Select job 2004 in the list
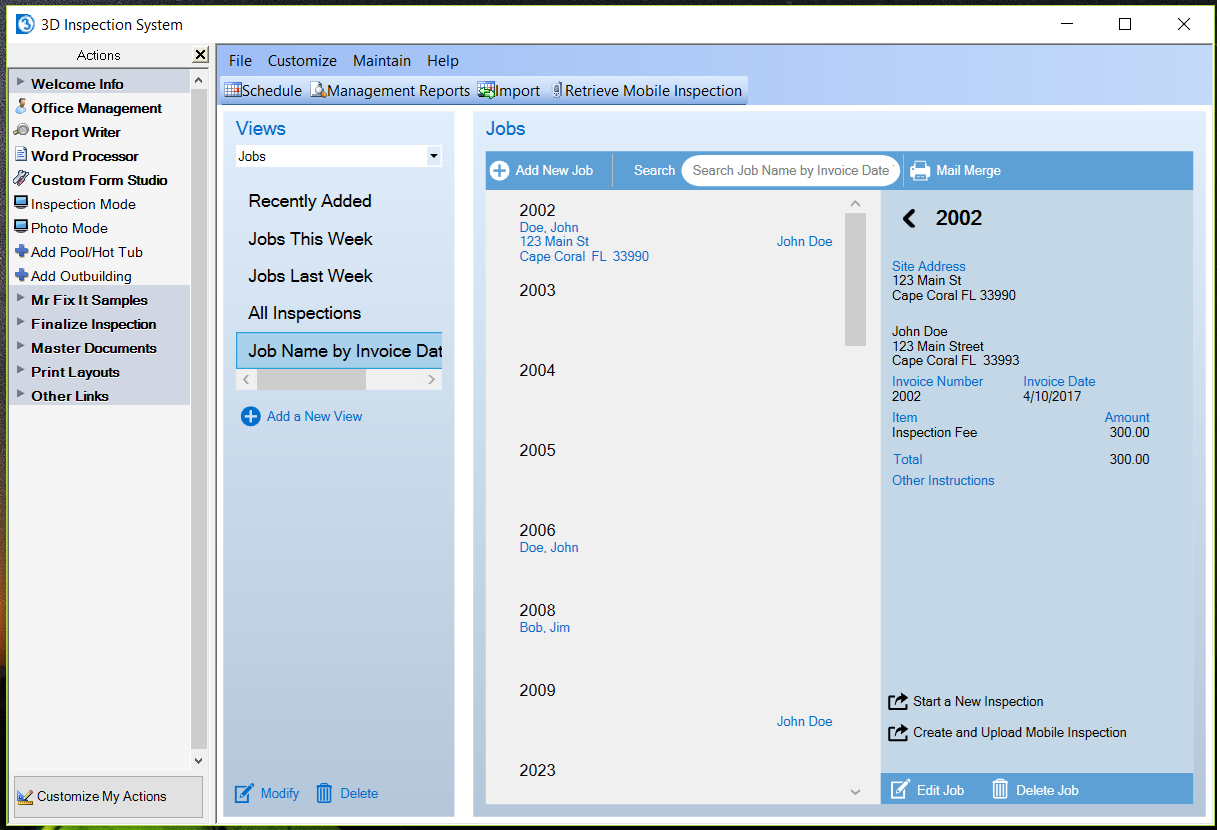 click(537, 370)
